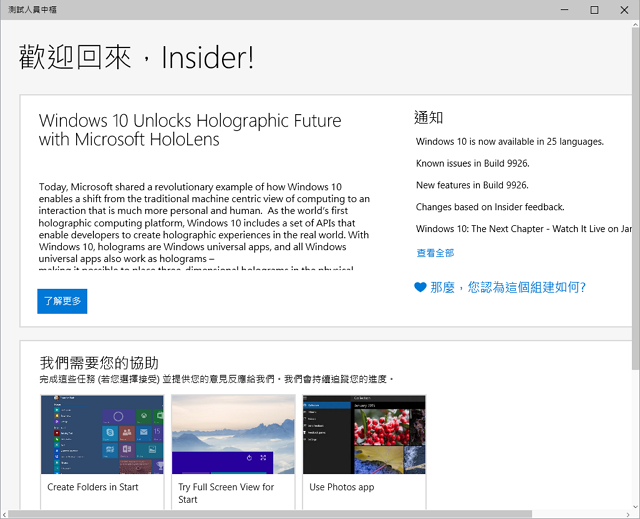
Task: Click the "Try Full Screen View for Start" caption
Action: [x=226, y=493]
